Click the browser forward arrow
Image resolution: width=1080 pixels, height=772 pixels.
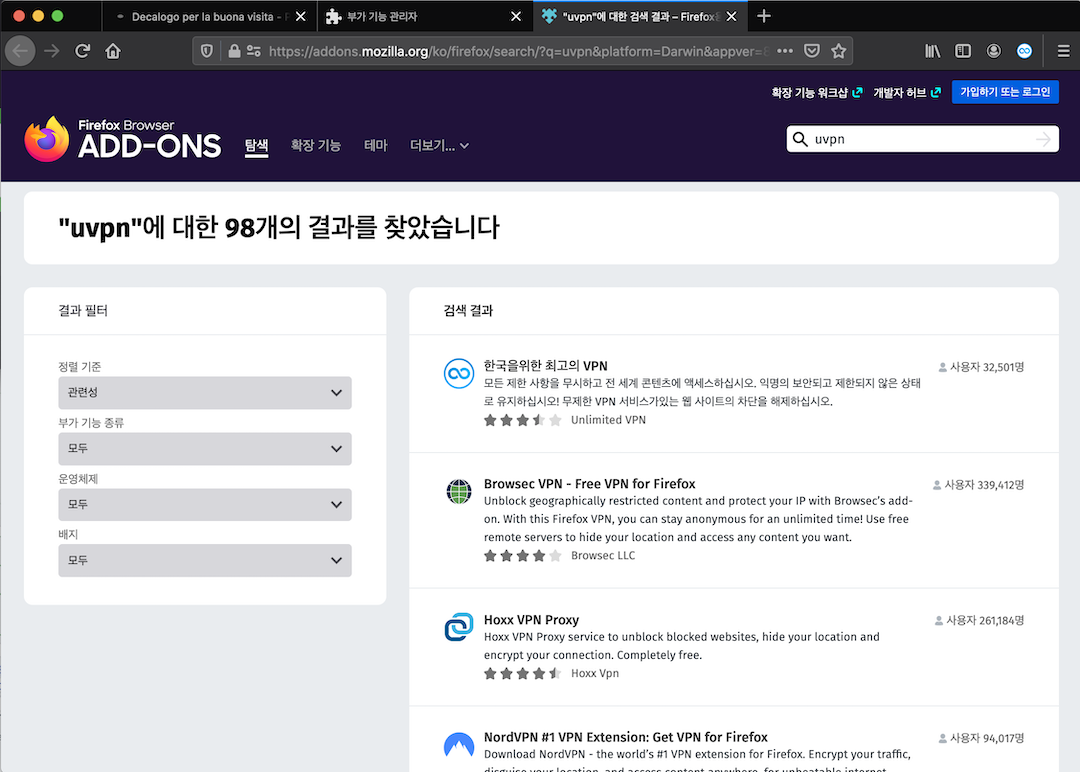[x=52, y=51]
